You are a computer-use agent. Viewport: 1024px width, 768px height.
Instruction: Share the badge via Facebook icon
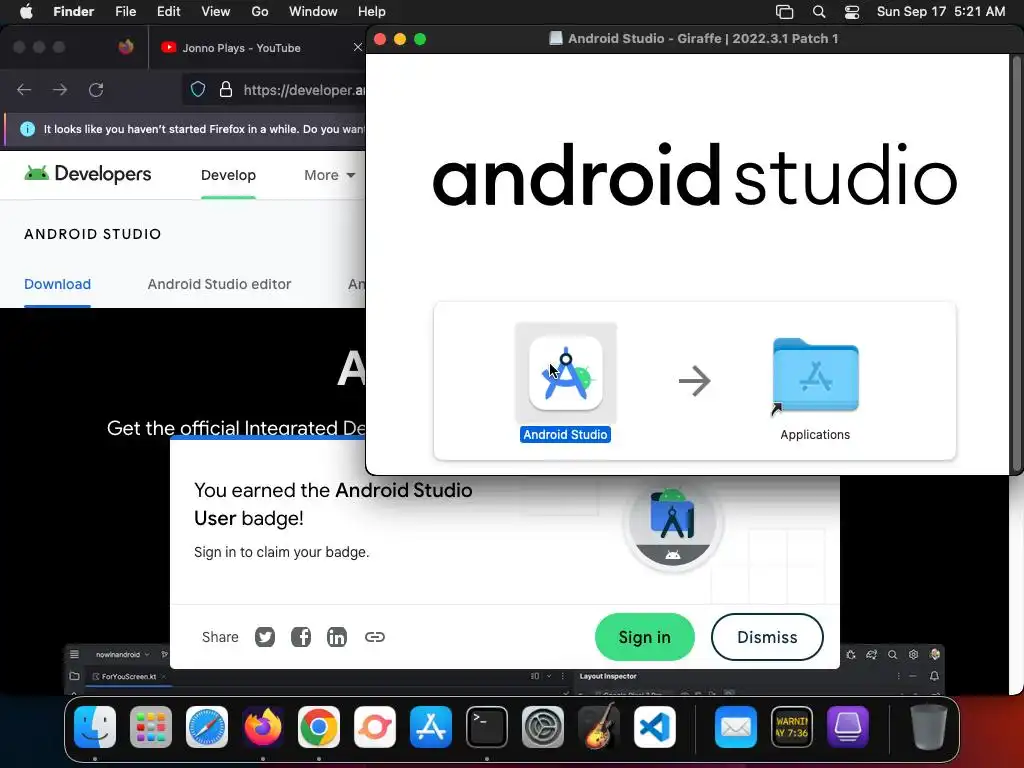300,637
